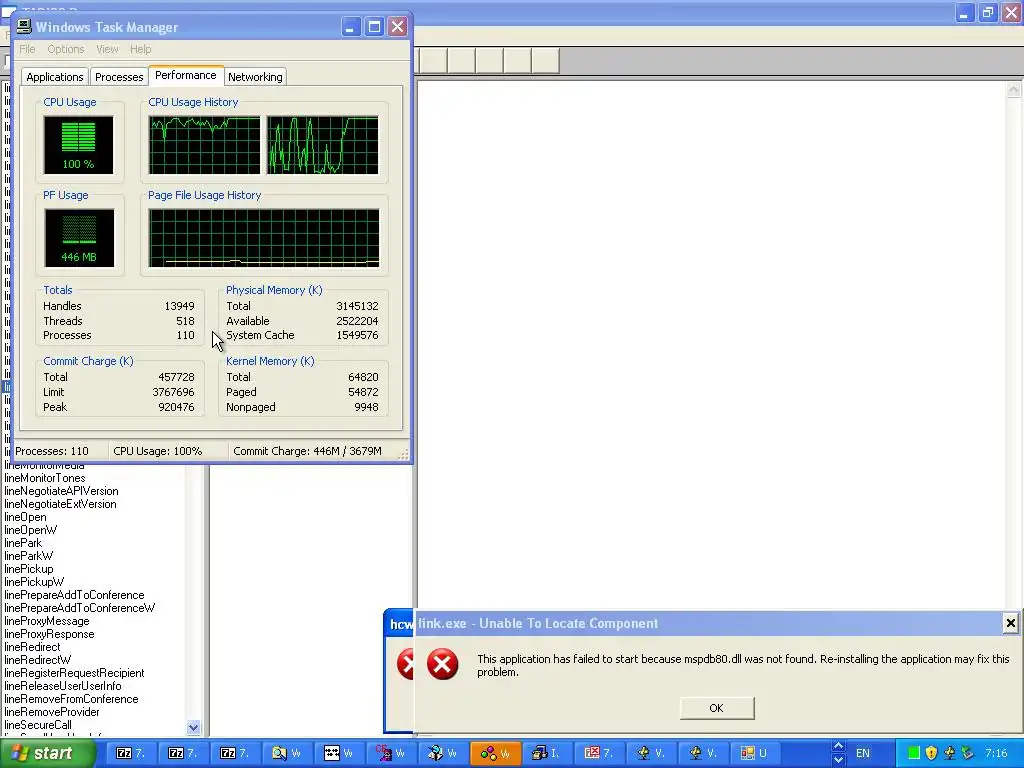The image size is (1024, 768).
Task: Click the green square tray icon
Action: coord(914,753)
